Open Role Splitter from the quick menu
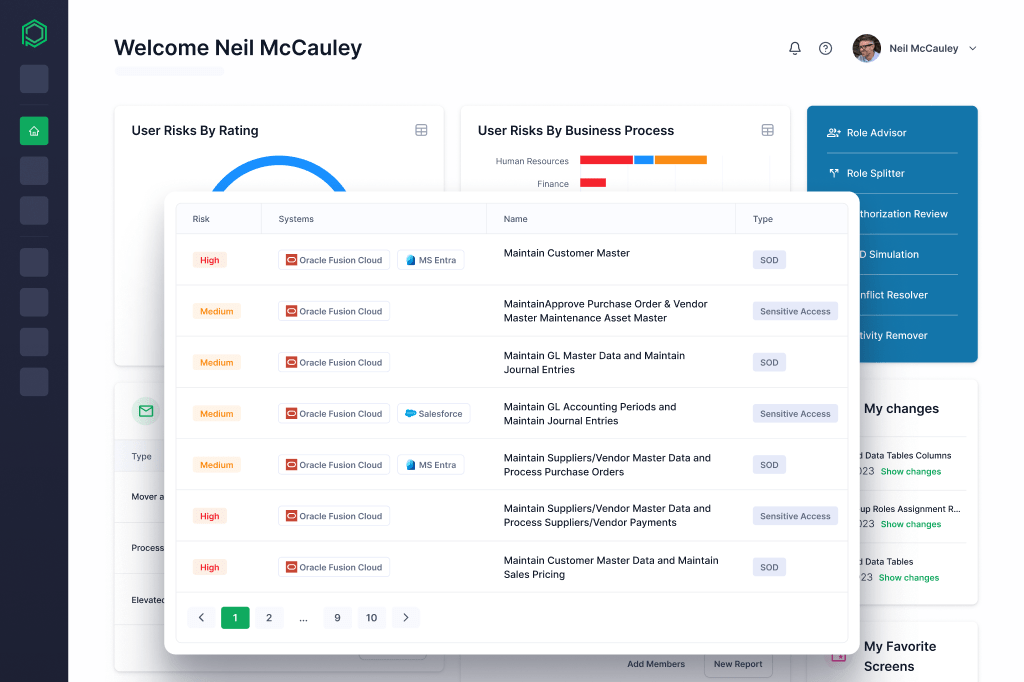The width and height of the screenshot is (1024, 682). click(875, 173)
